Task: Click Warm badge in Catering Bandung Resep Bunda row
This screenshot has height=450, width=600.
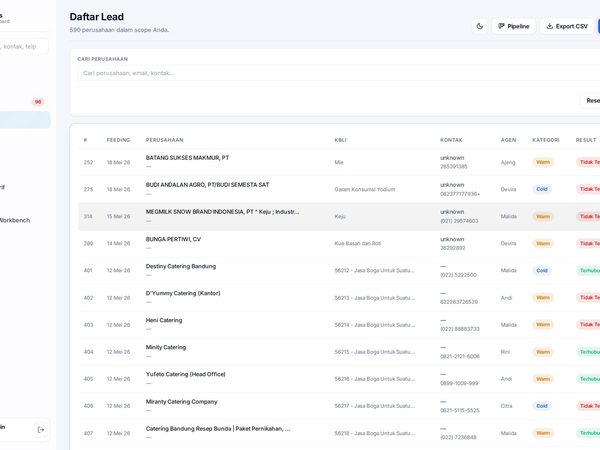Action: pos(543,433)
